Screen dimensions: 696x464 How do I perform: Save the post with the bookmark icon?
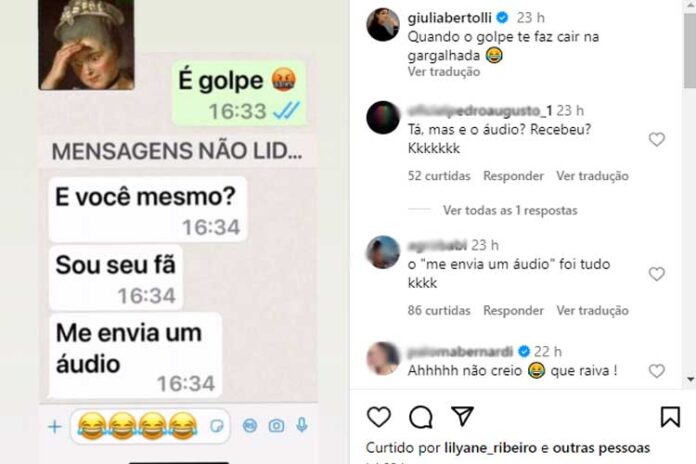tap(670, 417)
